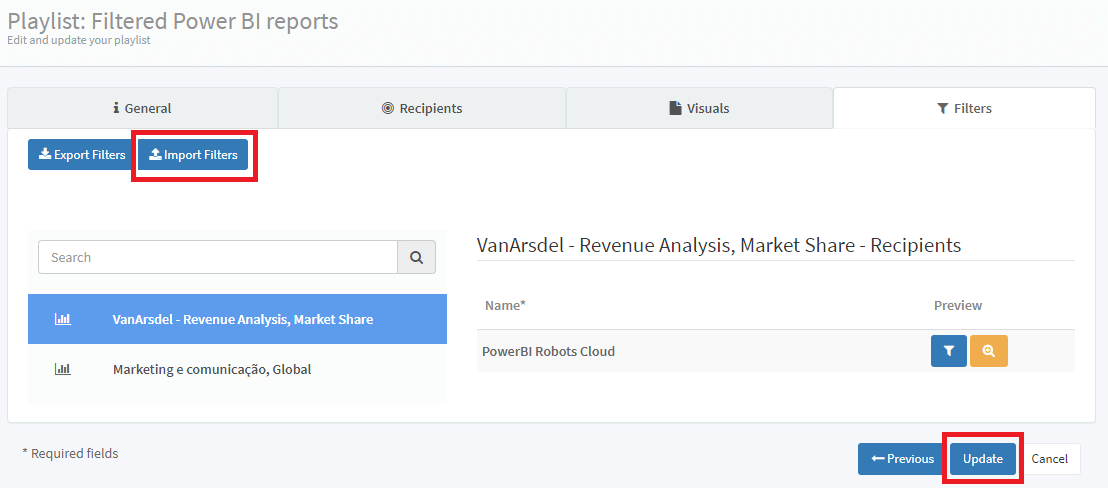The image size is (1108, 488).
Task: Click the orange magnifier preview icon button
Action: pyautogui.click(x=989, y=351)
